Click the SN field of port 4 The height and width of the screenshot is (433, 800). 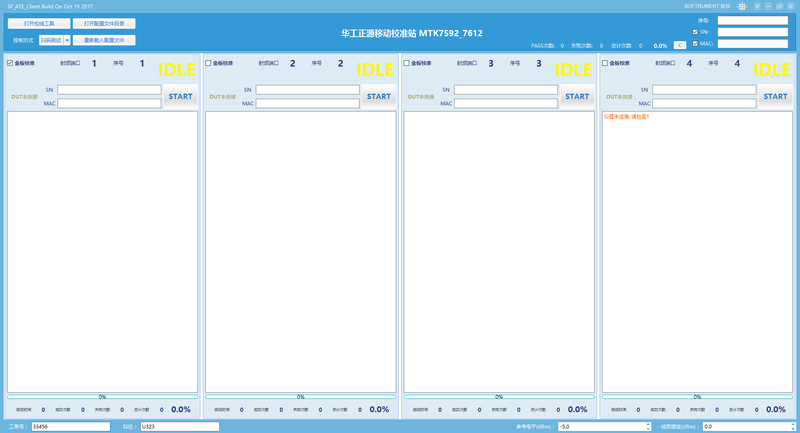[704, 90]
